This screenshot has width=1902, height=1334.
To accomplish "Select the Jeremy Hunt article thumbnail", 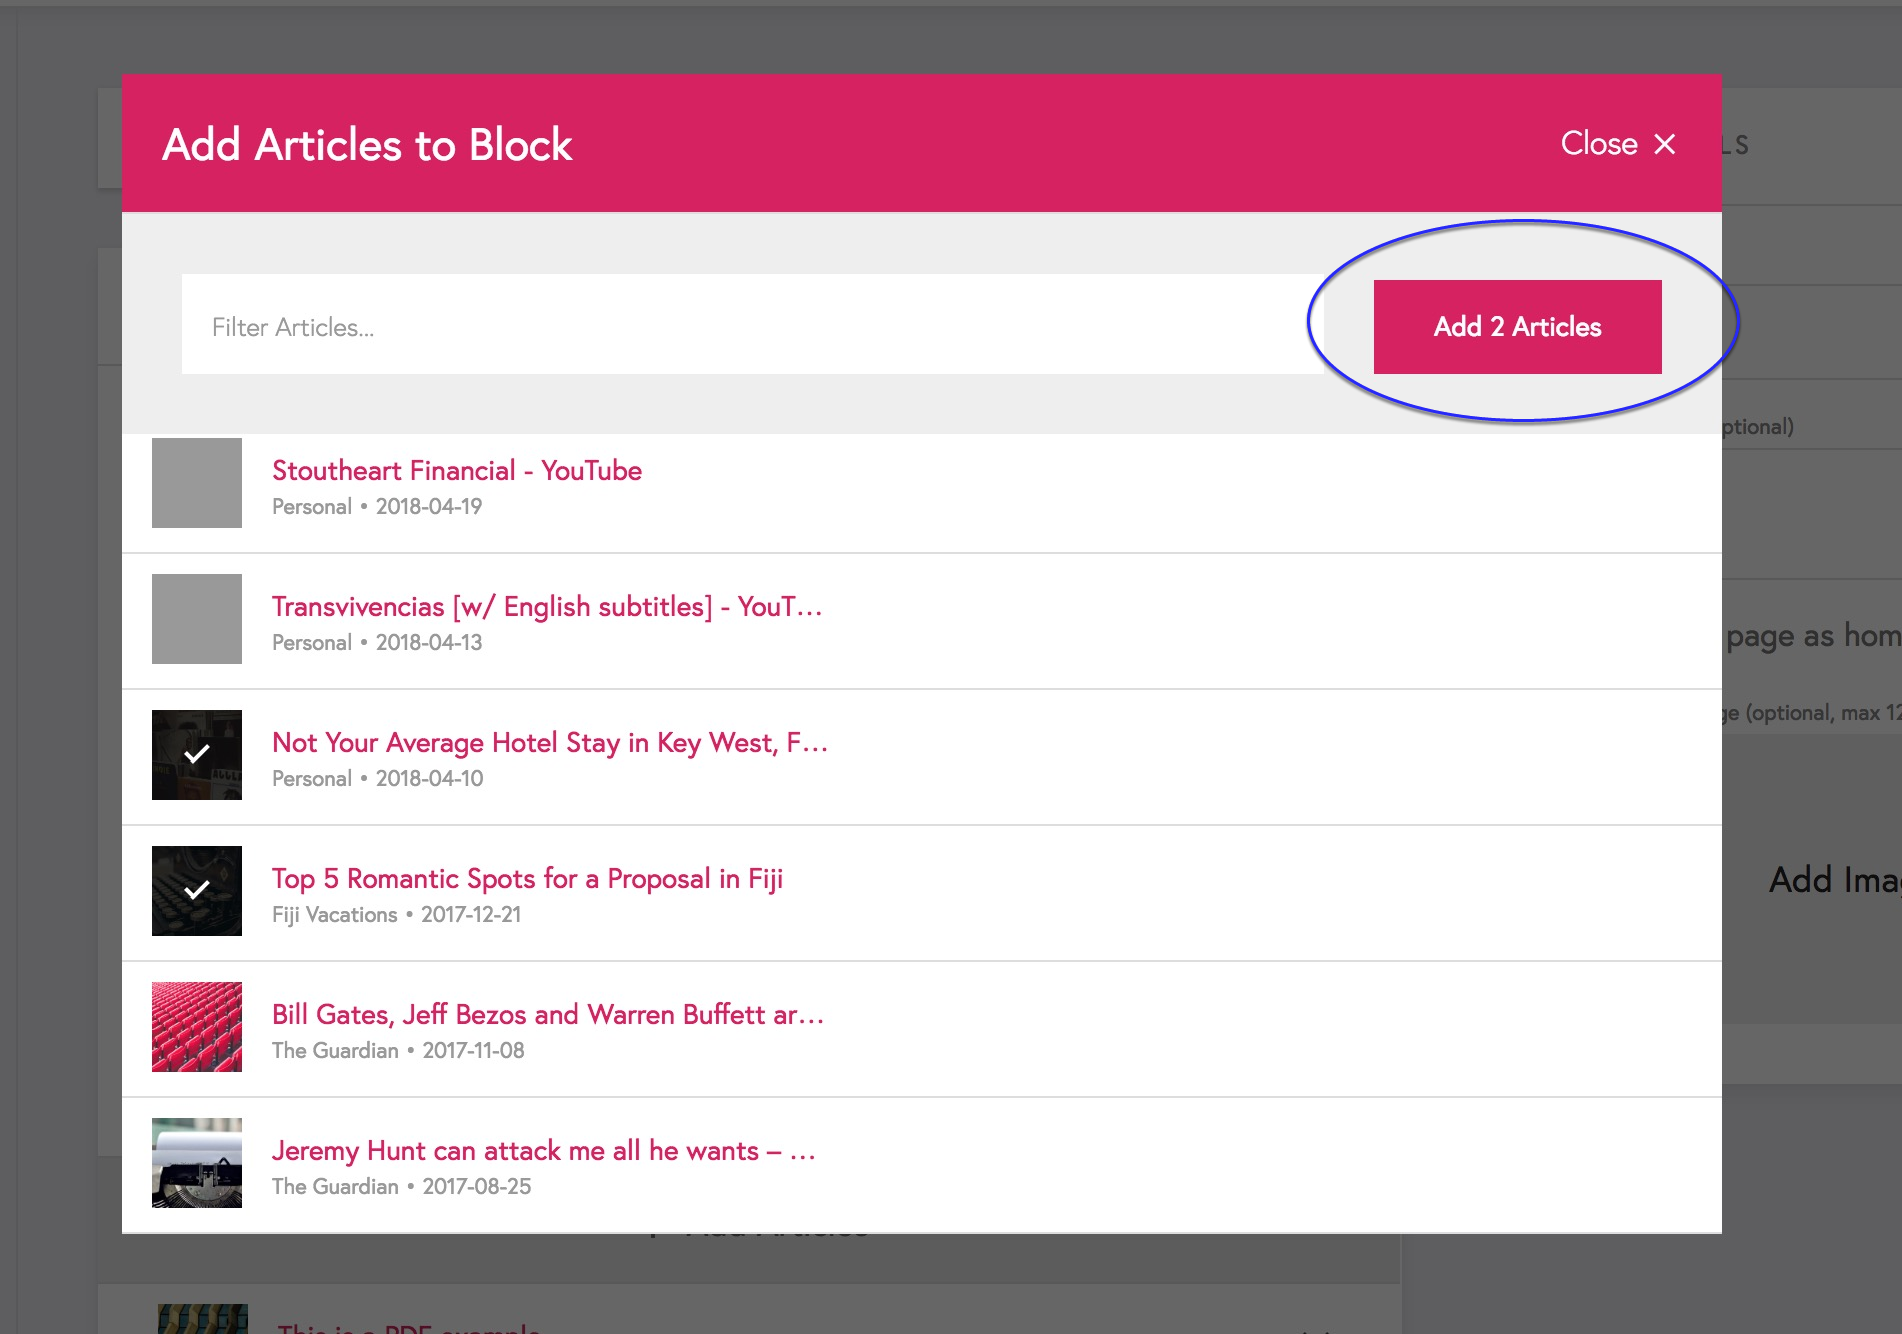I will coord(197,1163).
